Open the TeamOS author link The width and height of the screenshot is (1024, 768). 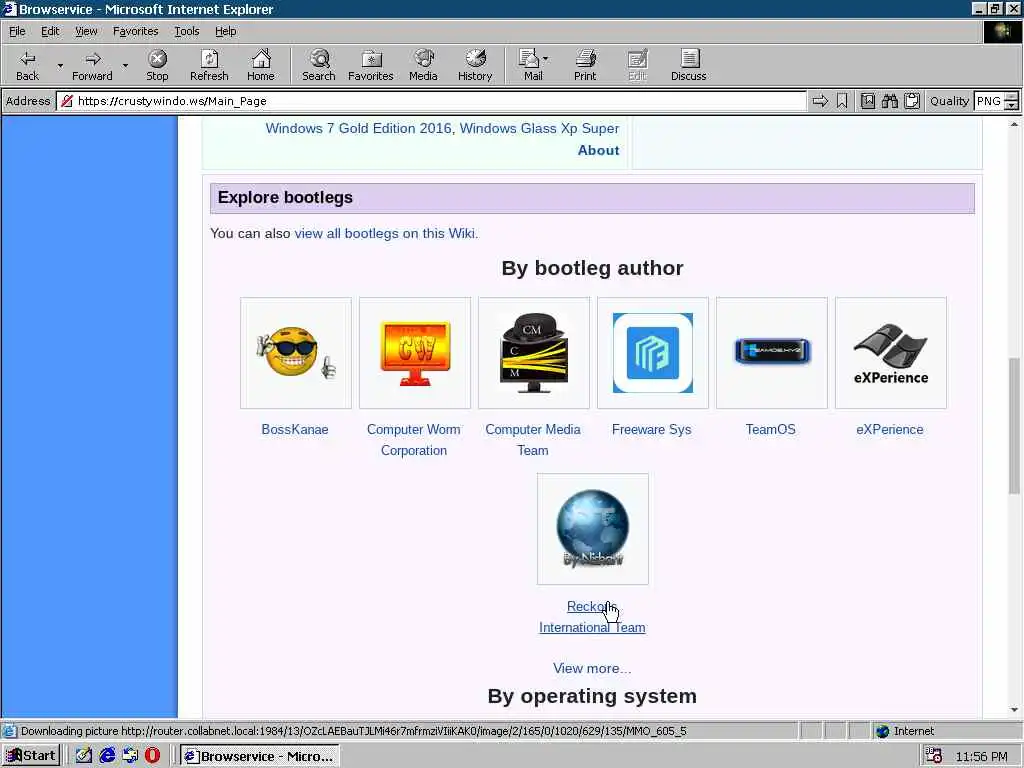771,430
